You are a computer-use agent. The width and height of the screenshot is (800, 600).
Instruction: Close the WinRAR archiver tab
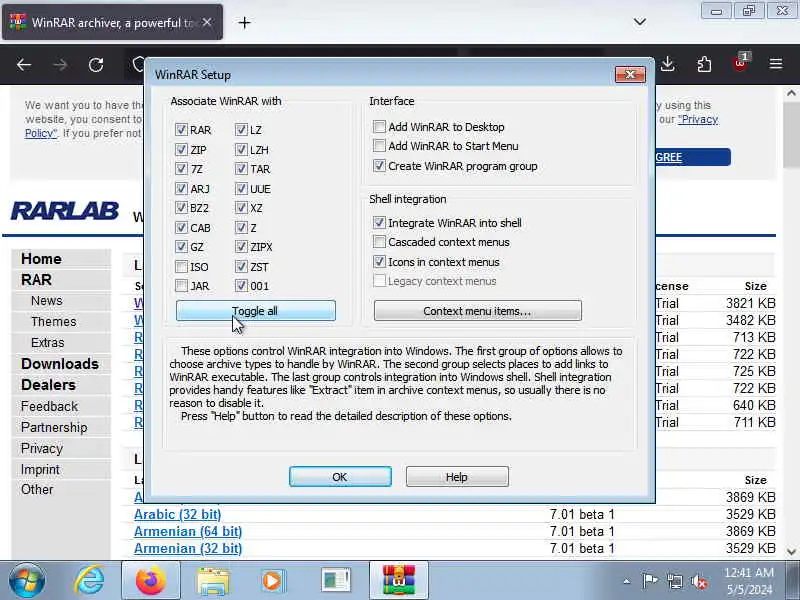click(x=207, y=22)
